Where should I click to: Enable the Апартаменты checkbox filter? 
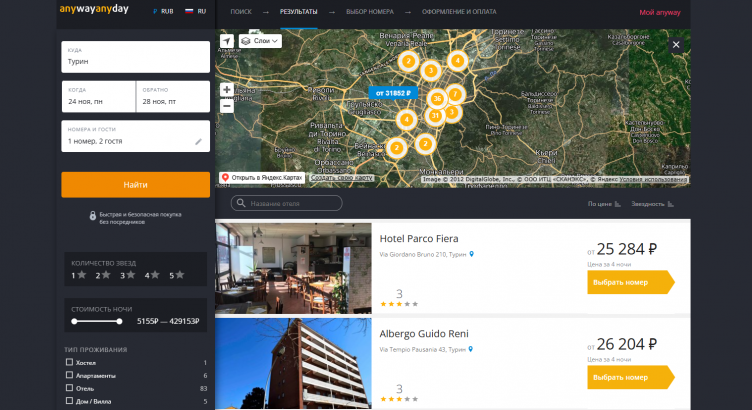pos(70,375)
